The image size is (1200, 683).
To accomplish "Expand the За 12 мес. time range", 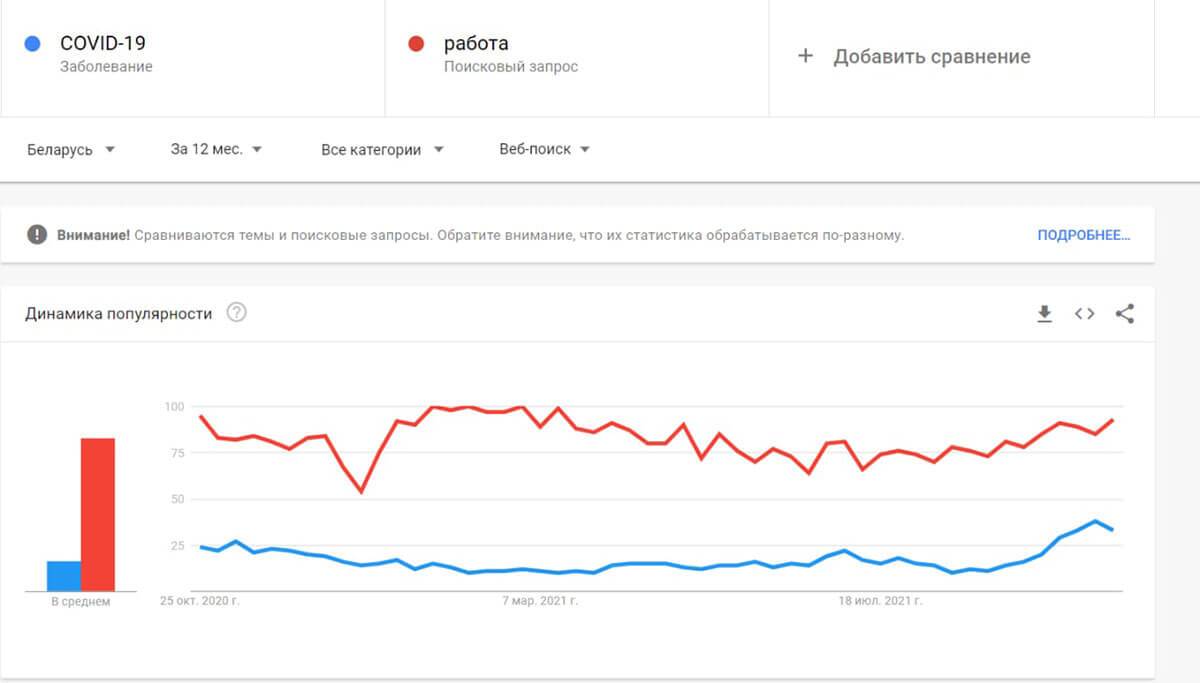I will (x=216, y=149).
